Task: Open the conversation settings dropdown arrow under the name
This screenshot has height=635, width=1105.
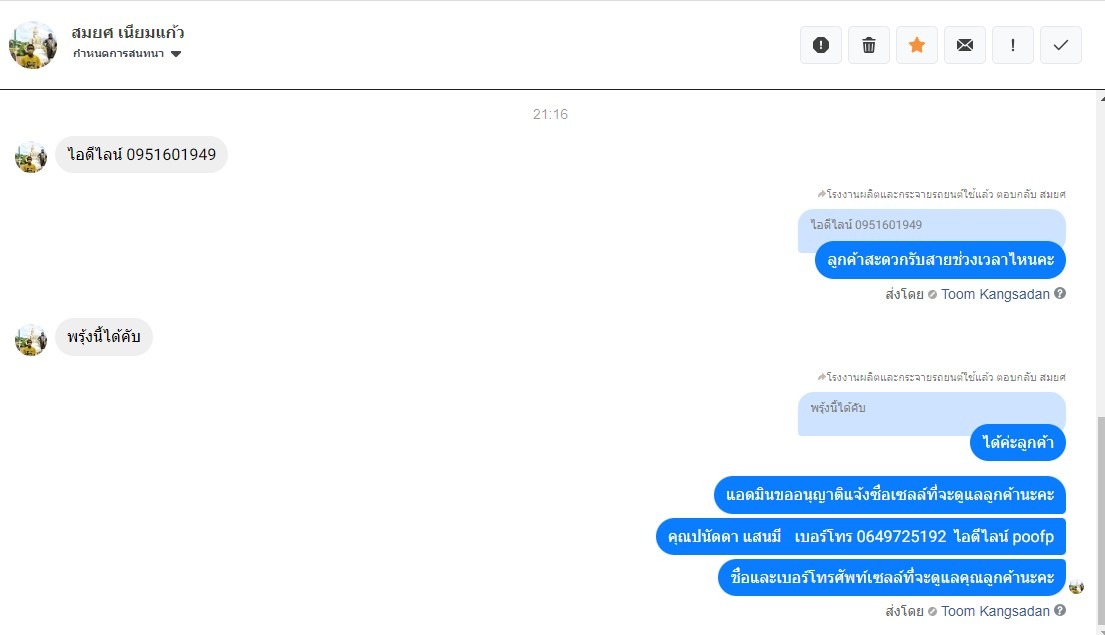Action: [x=176, y=54]
